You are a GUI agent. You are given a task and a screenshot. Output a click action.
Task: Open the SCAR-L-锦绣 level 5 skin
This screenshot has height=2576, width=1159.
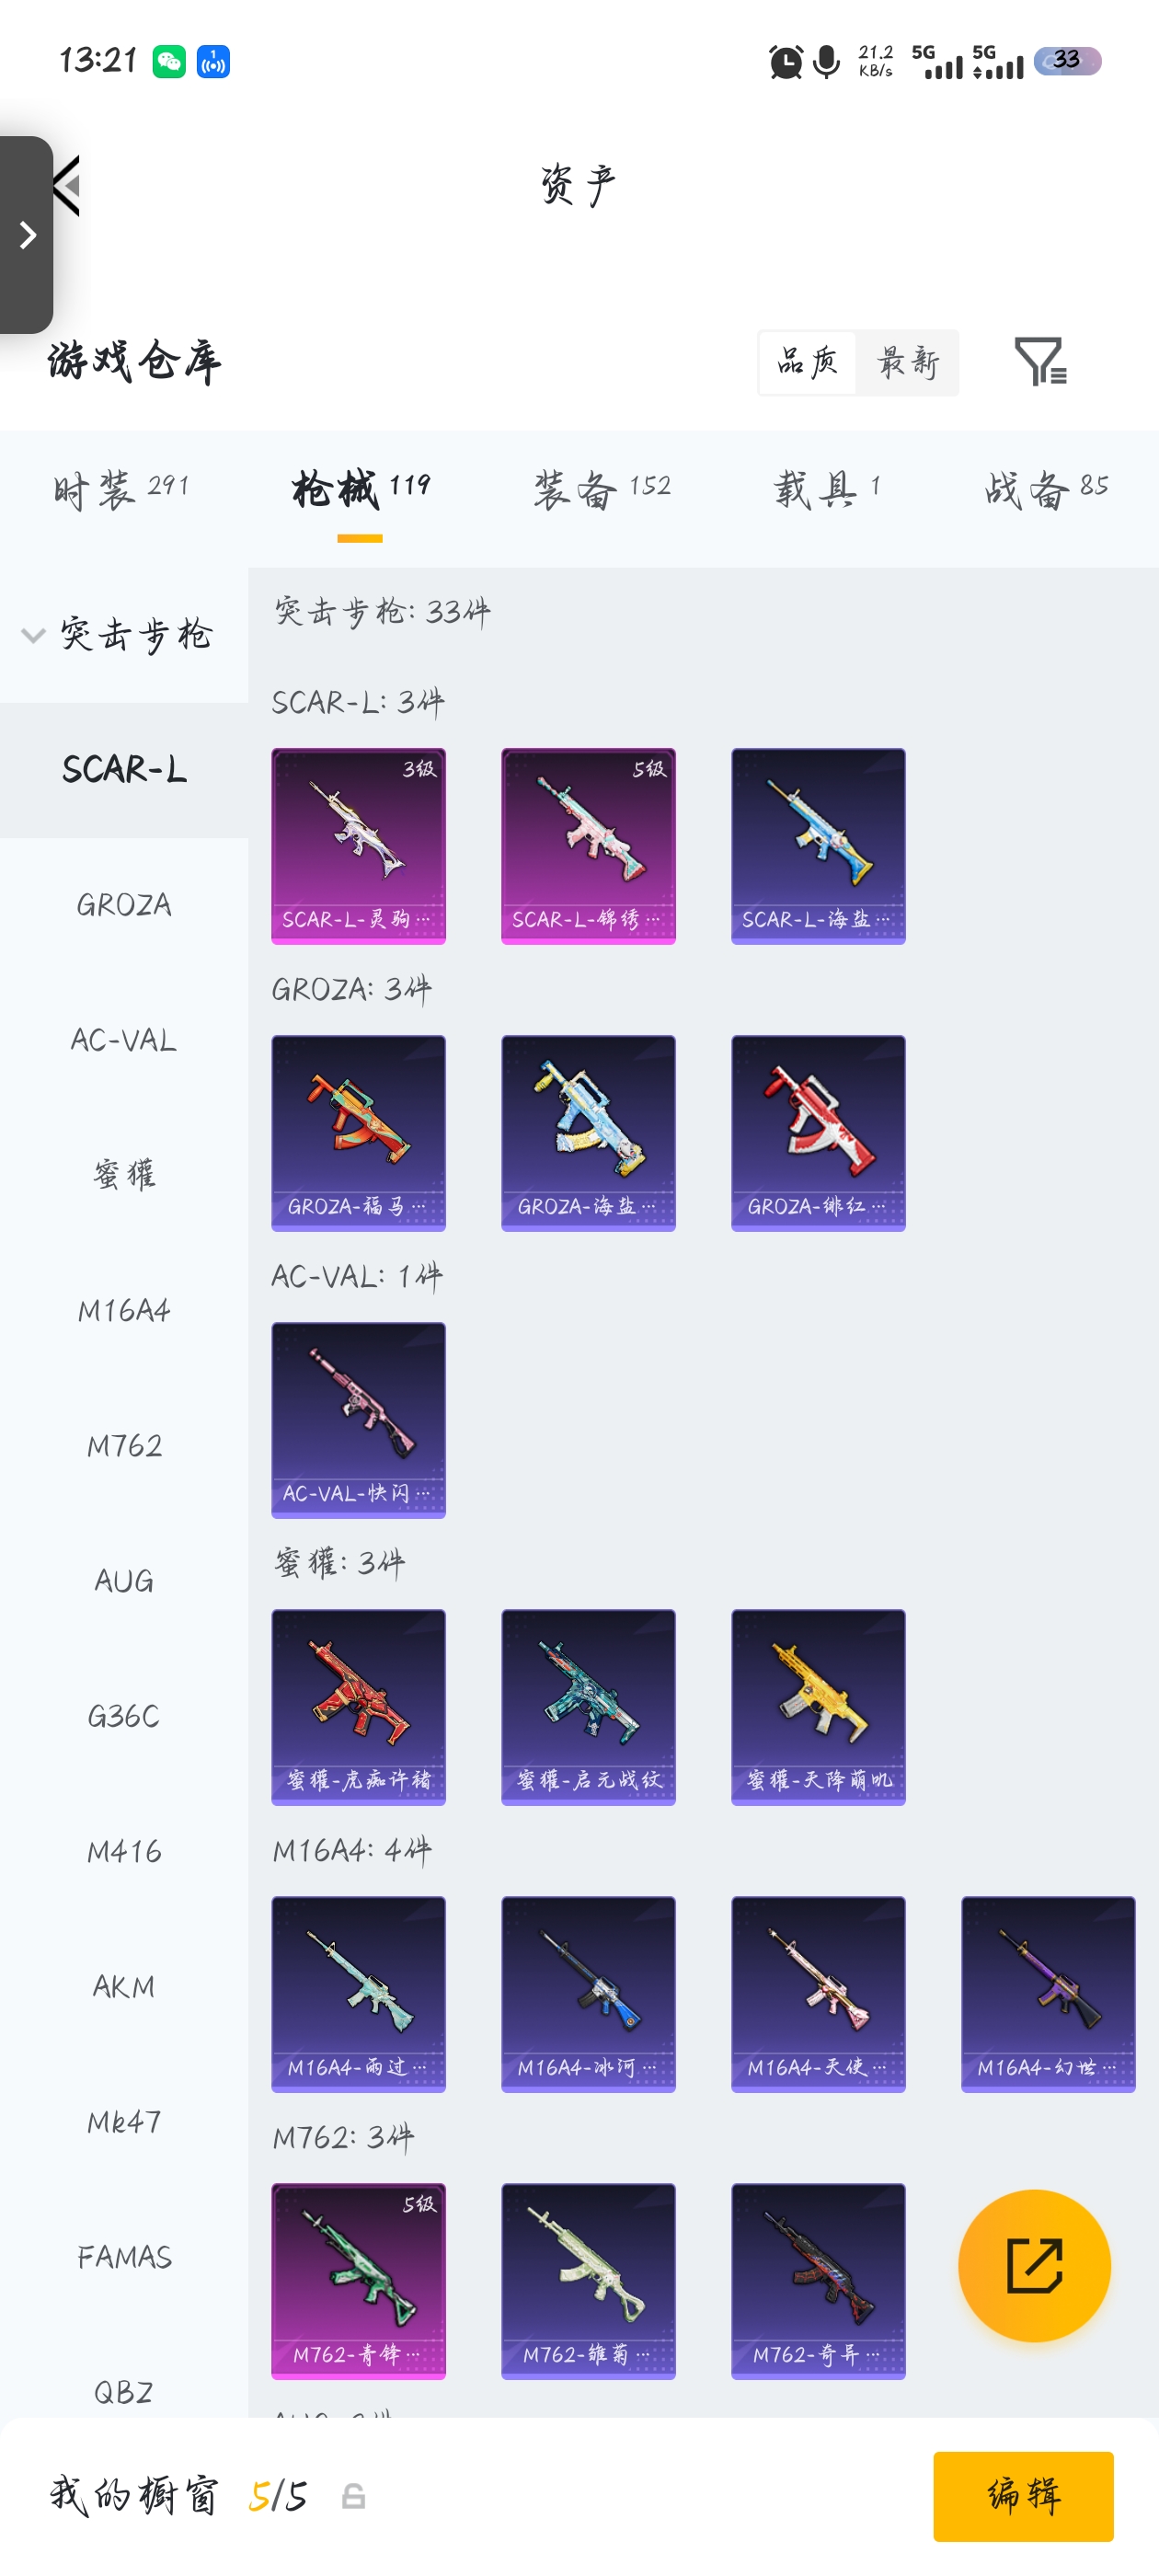tap(588, 846)
